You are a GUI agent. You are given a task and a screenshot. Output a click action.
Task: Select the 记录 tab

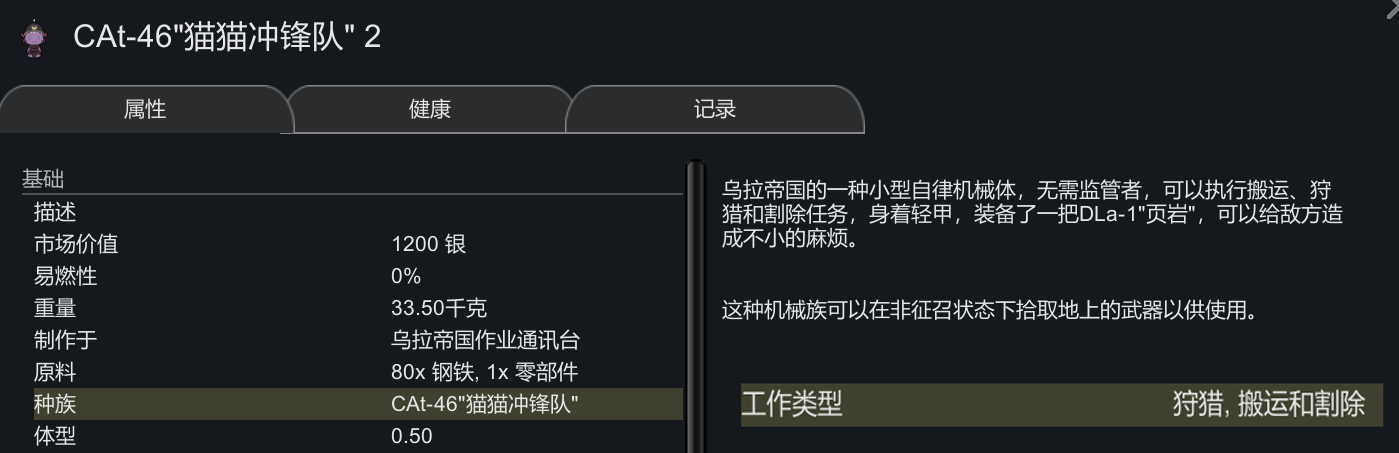(x=715, y=109)
